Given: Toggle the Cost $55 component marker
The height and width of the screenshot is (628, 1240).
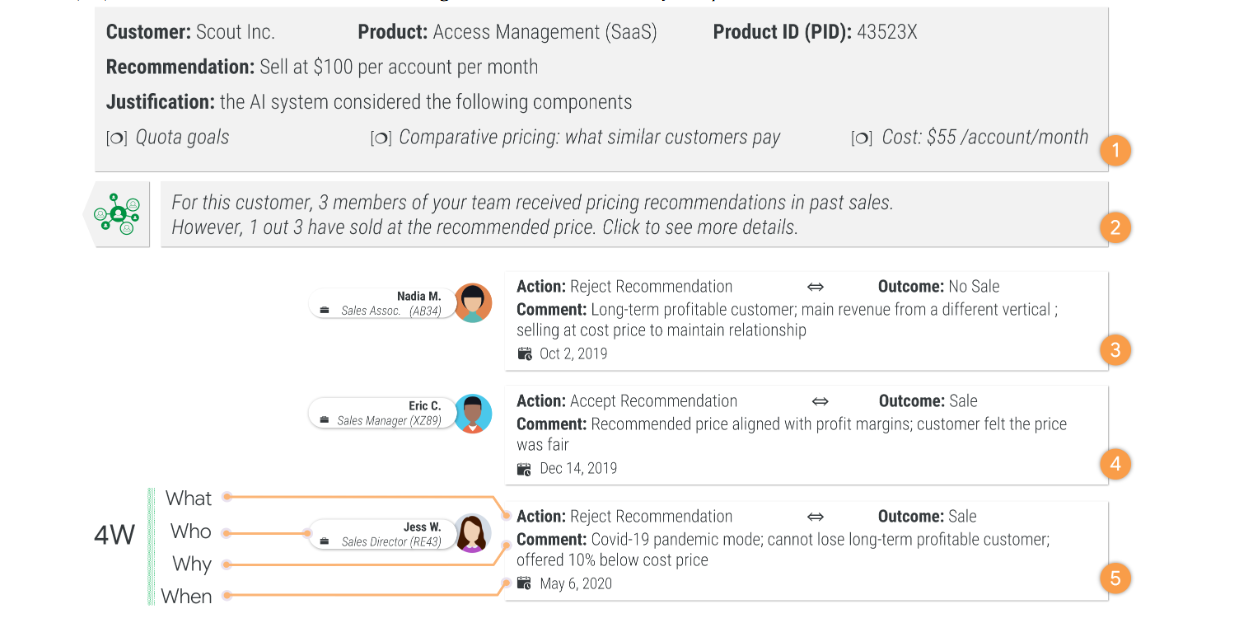Looking at the screenshot, I should [861, 138].
